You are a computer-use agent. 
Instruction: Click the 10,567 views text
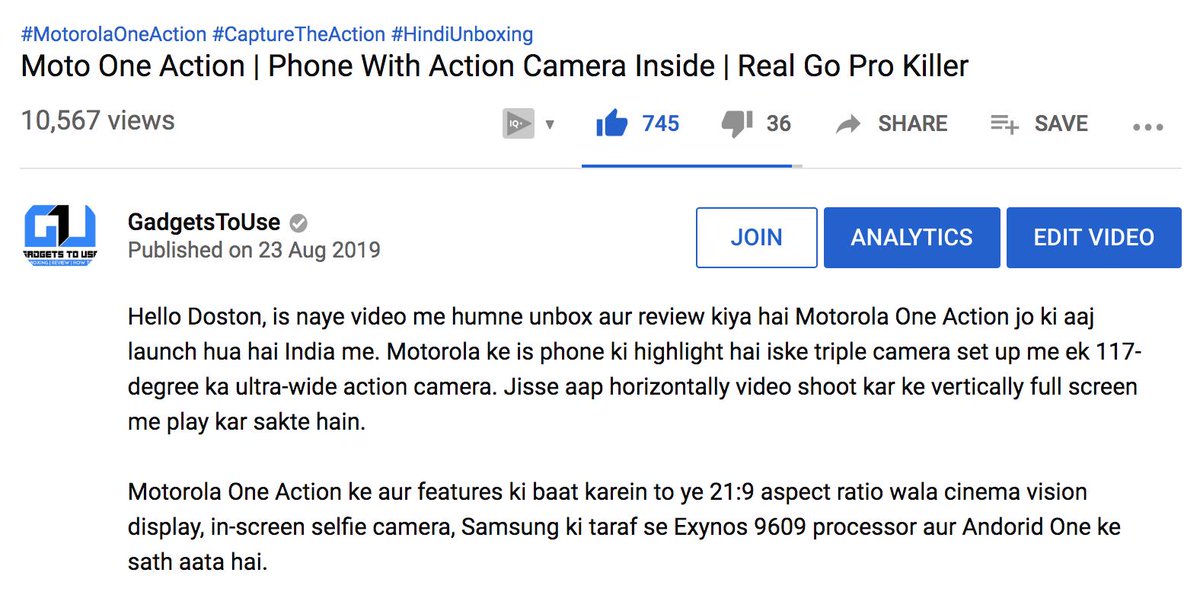click(98, 121)
